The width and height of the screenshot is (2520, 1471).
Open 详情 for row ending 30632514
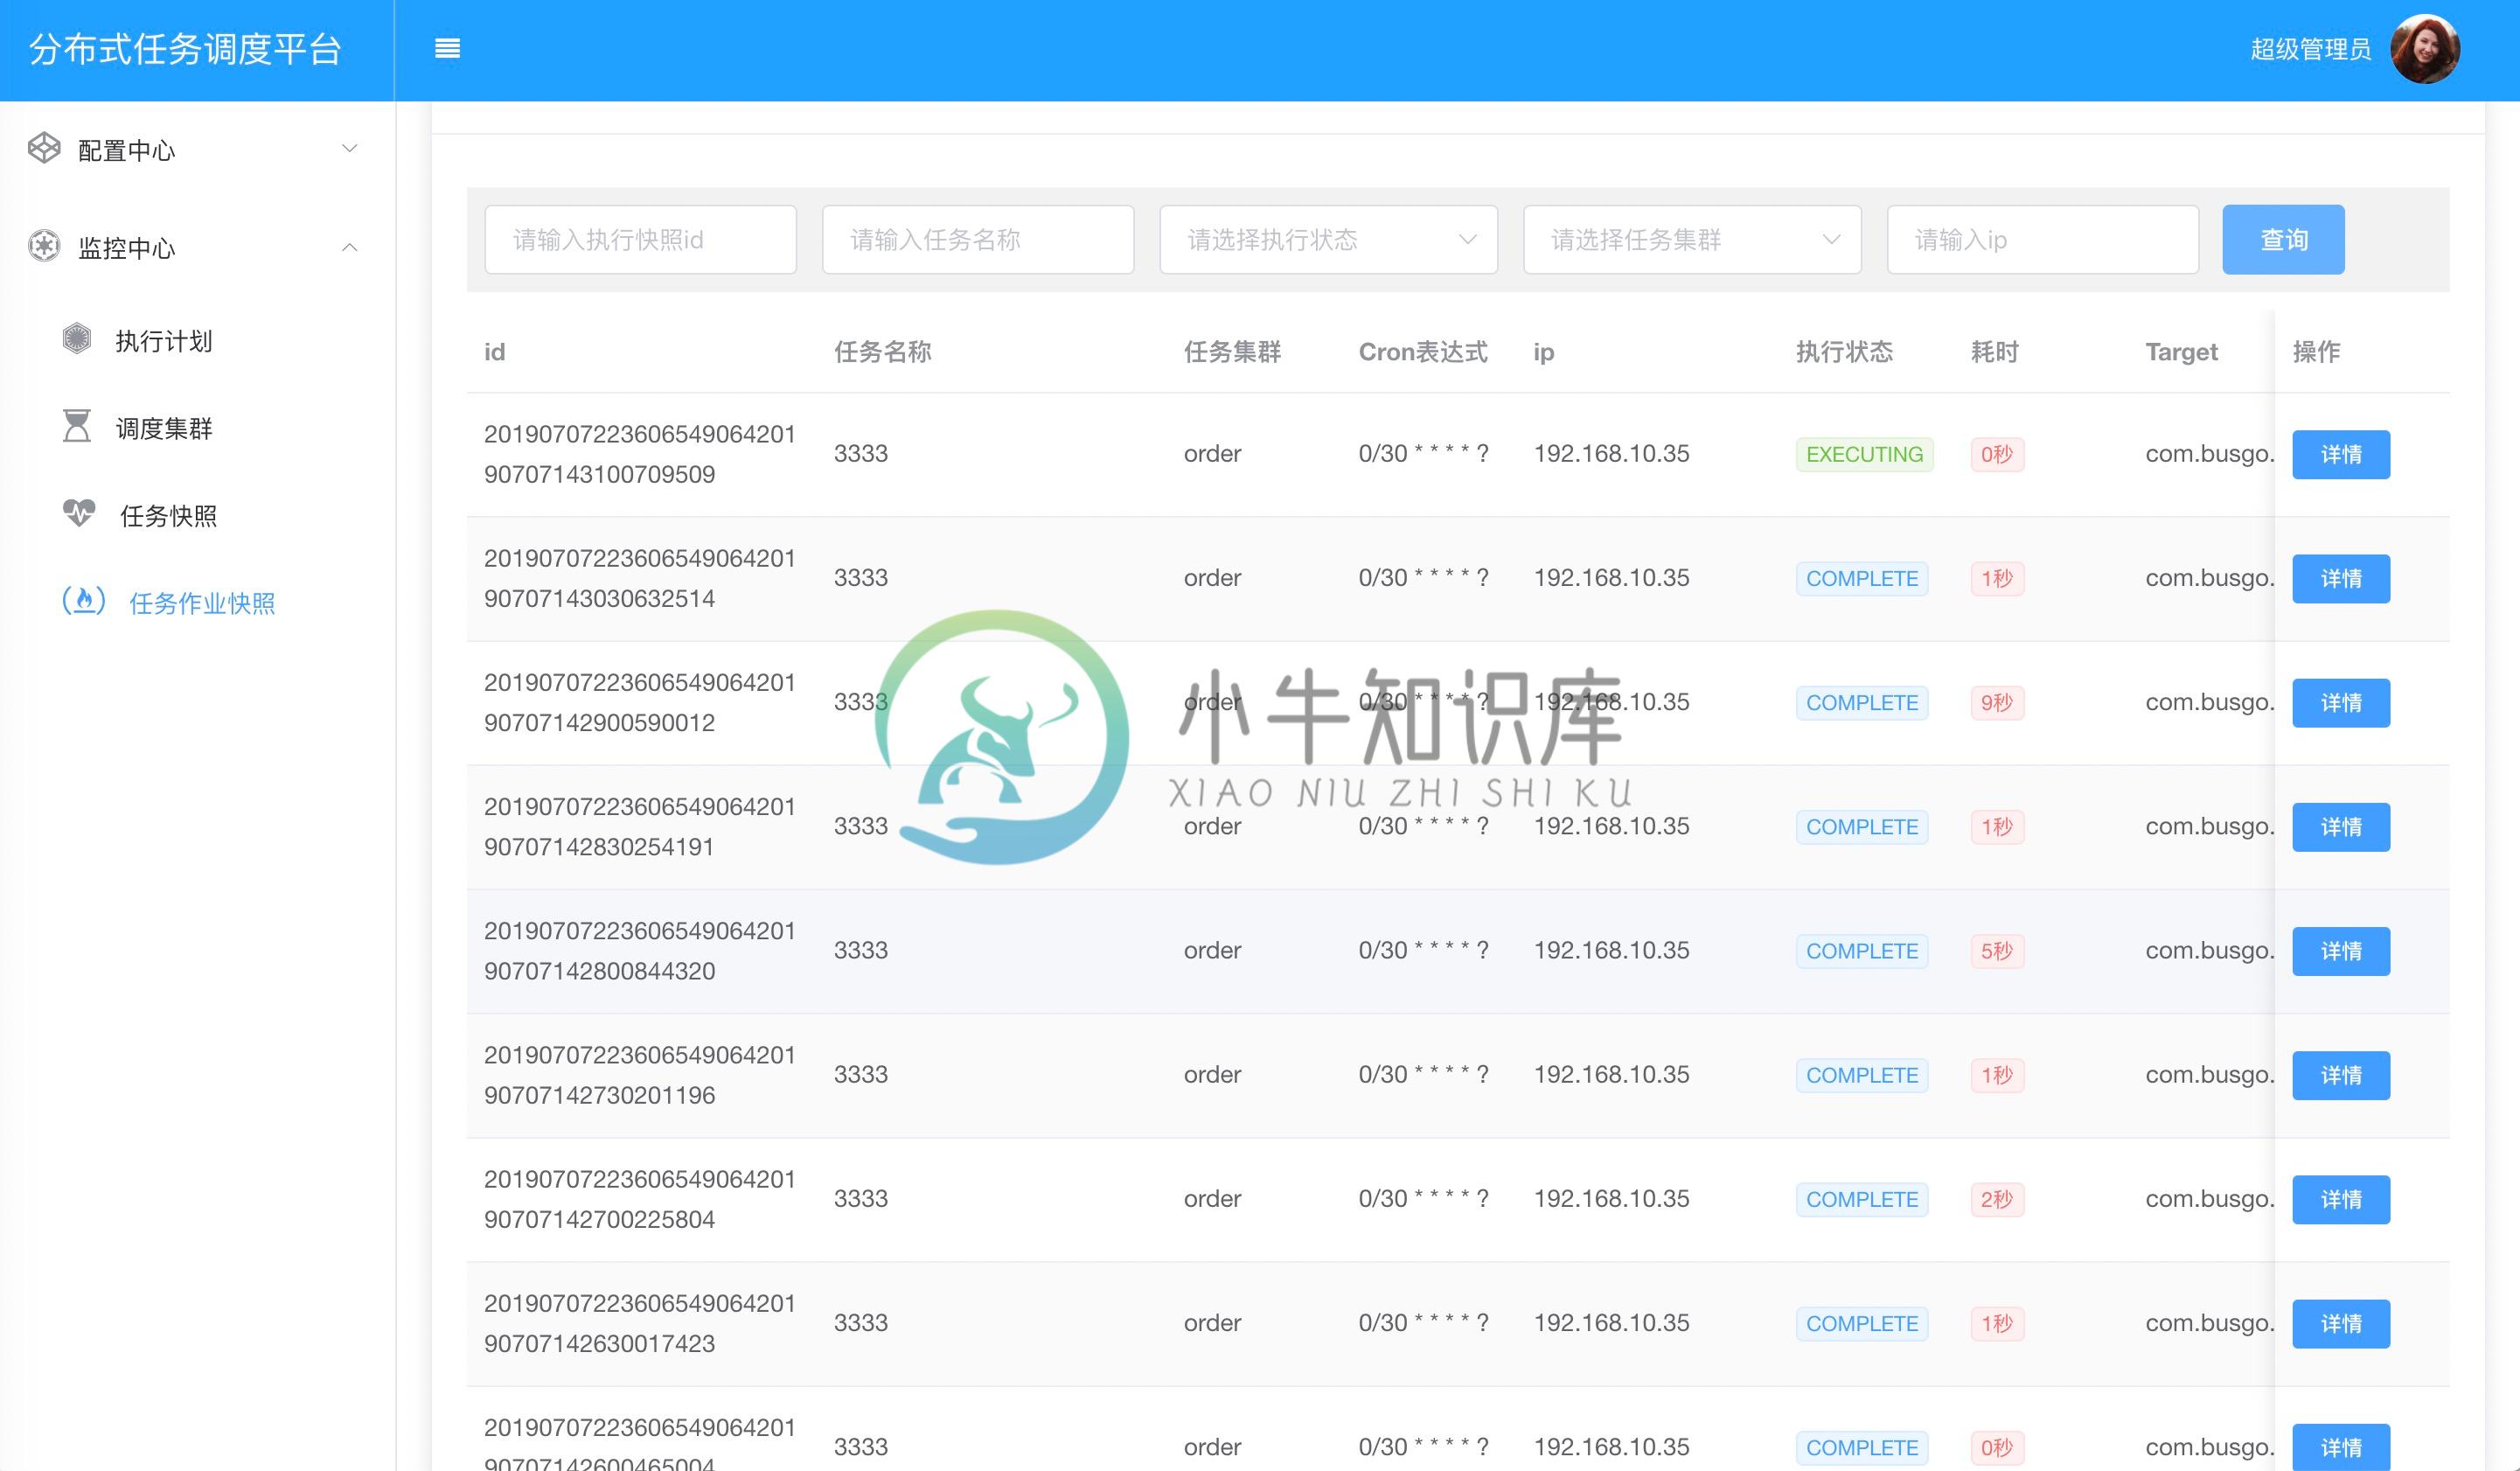pyautogui.click(x=2341, y=579)
